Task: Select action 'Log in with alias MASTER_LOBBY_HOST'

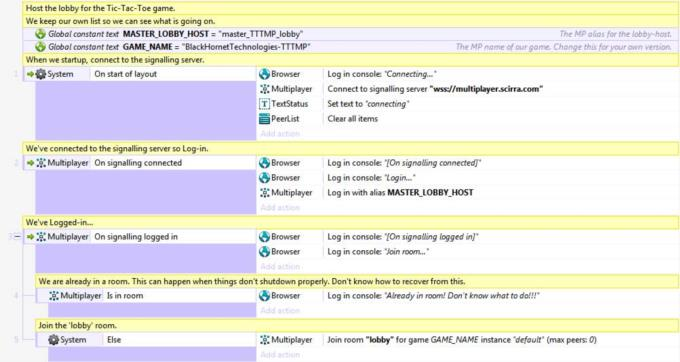Action: click(x=400, y=192)
